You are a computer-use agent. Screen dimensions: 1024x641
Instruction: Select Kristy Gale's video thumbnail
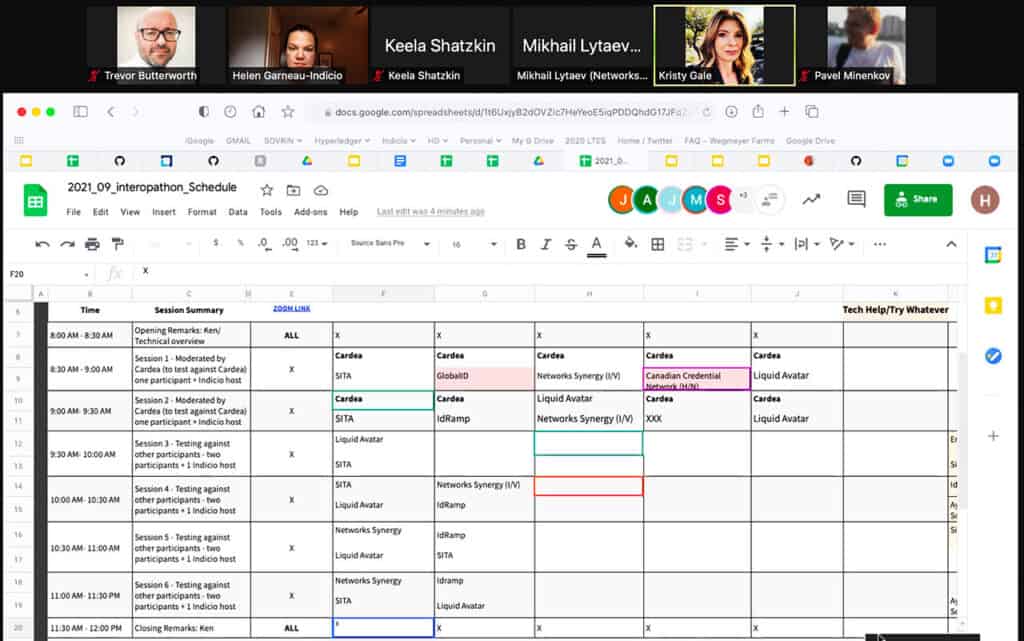click(724, 45)
